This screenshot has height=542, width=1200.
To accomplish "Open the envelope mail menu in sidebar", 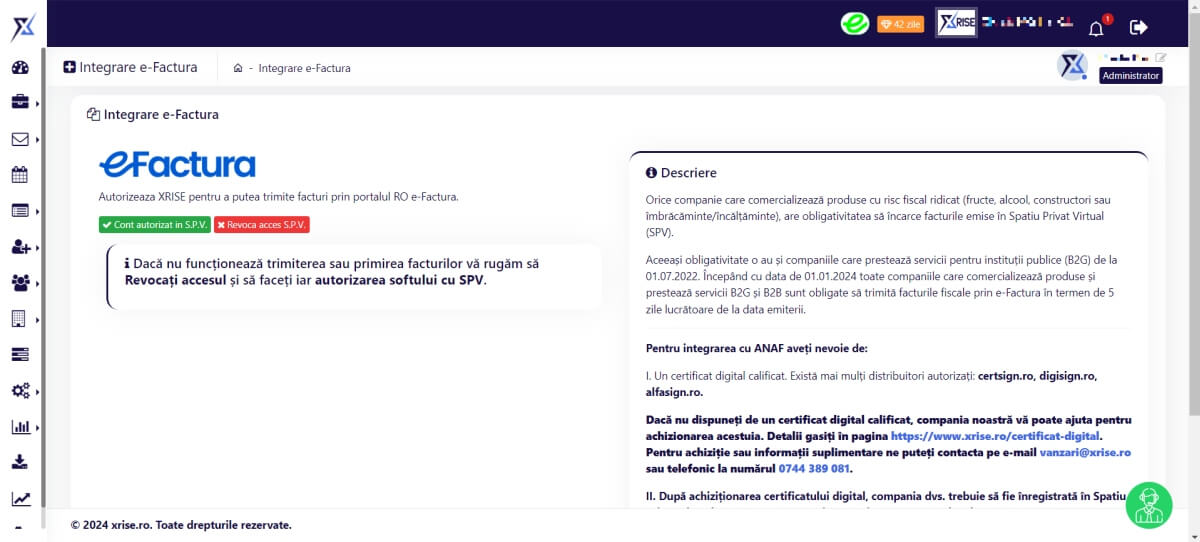I will tap(20, 139).
